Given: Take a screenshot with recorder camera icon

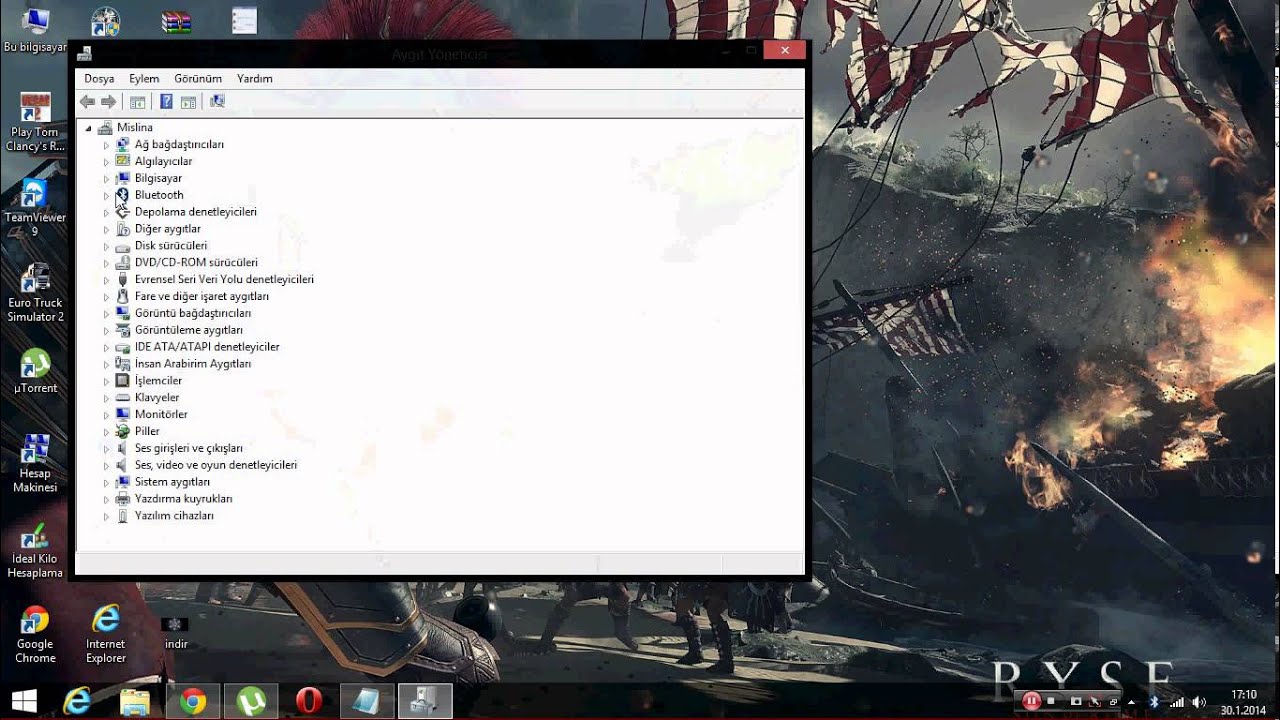Looking at the screenshot, I should click(x=1075, y=702).
